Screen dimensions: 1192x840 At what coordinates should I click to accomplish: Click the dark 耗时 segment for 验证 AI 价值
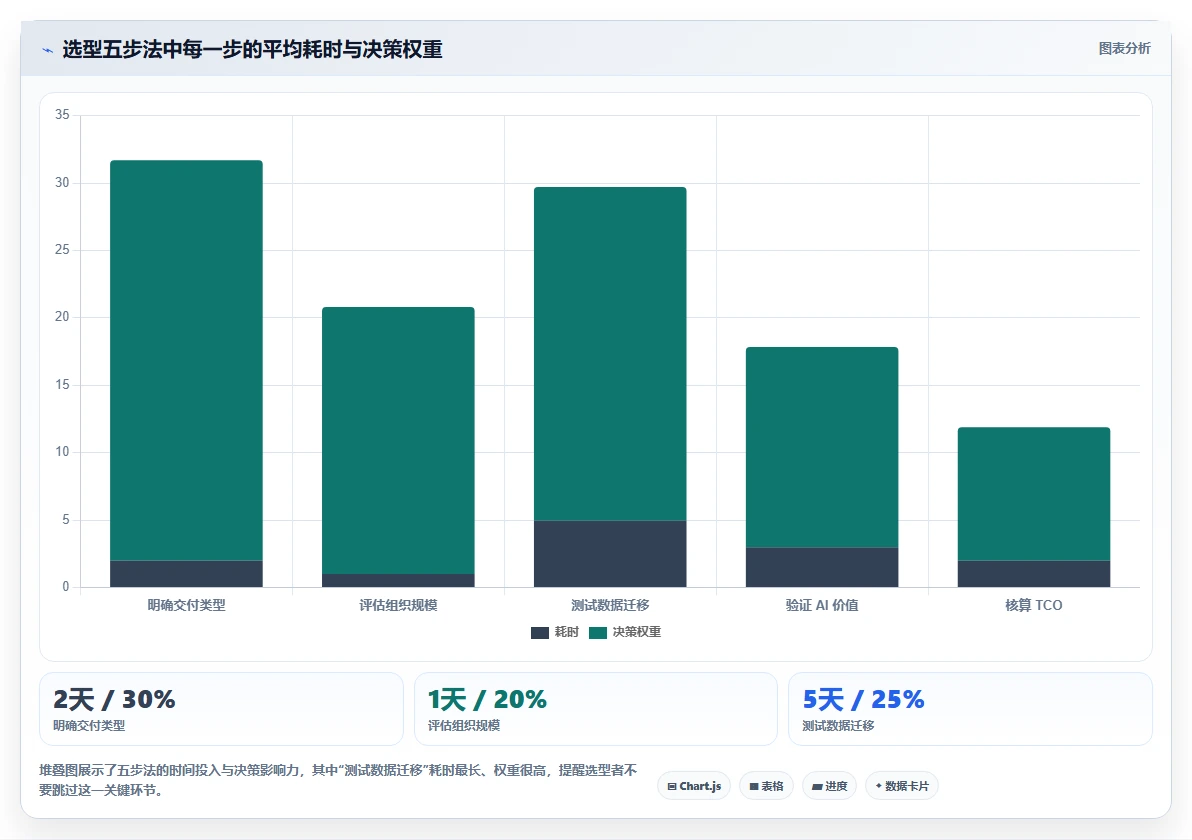tap(822, 567)
